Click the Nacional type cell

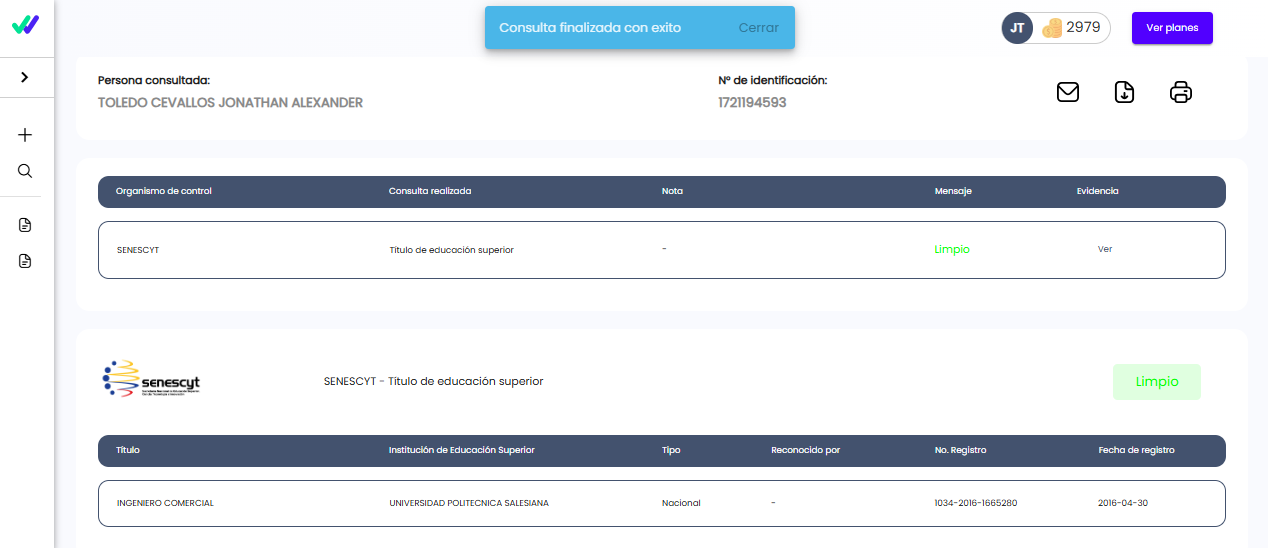coord(681,503)
